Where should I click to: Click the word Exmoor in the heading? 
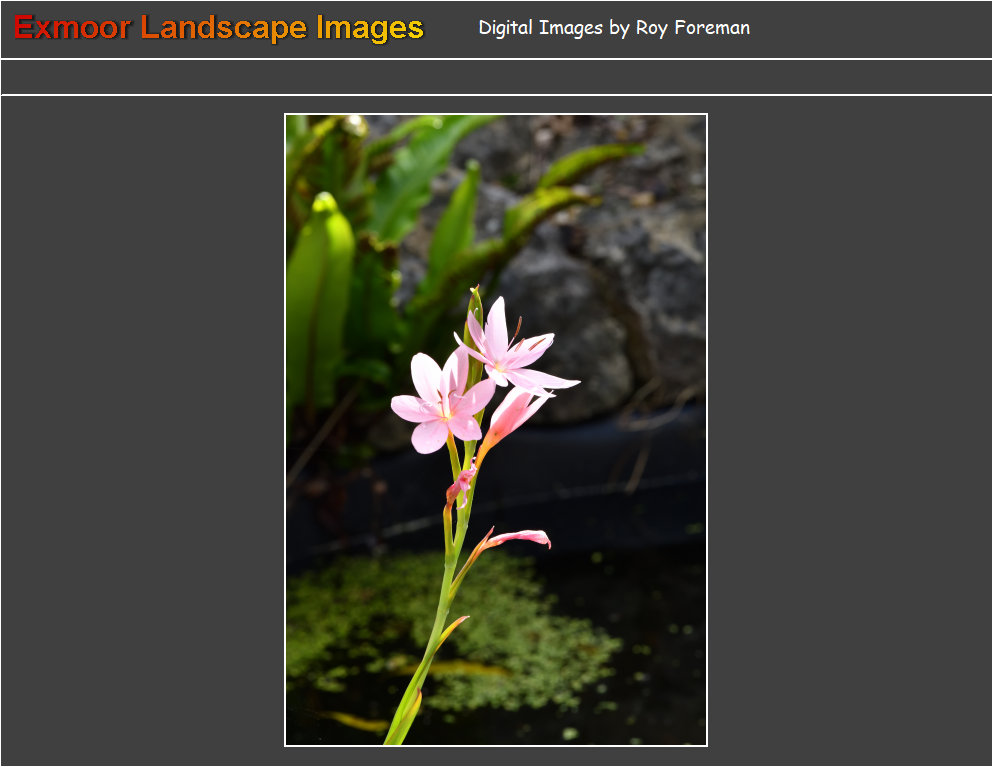tap(72, 28)
